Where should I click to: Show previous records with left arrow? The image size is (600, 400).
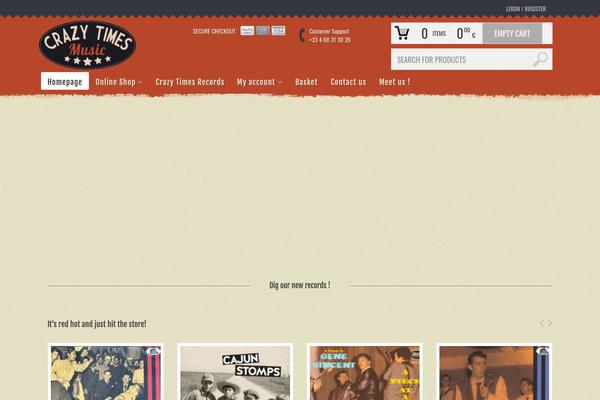click(541, 323)
